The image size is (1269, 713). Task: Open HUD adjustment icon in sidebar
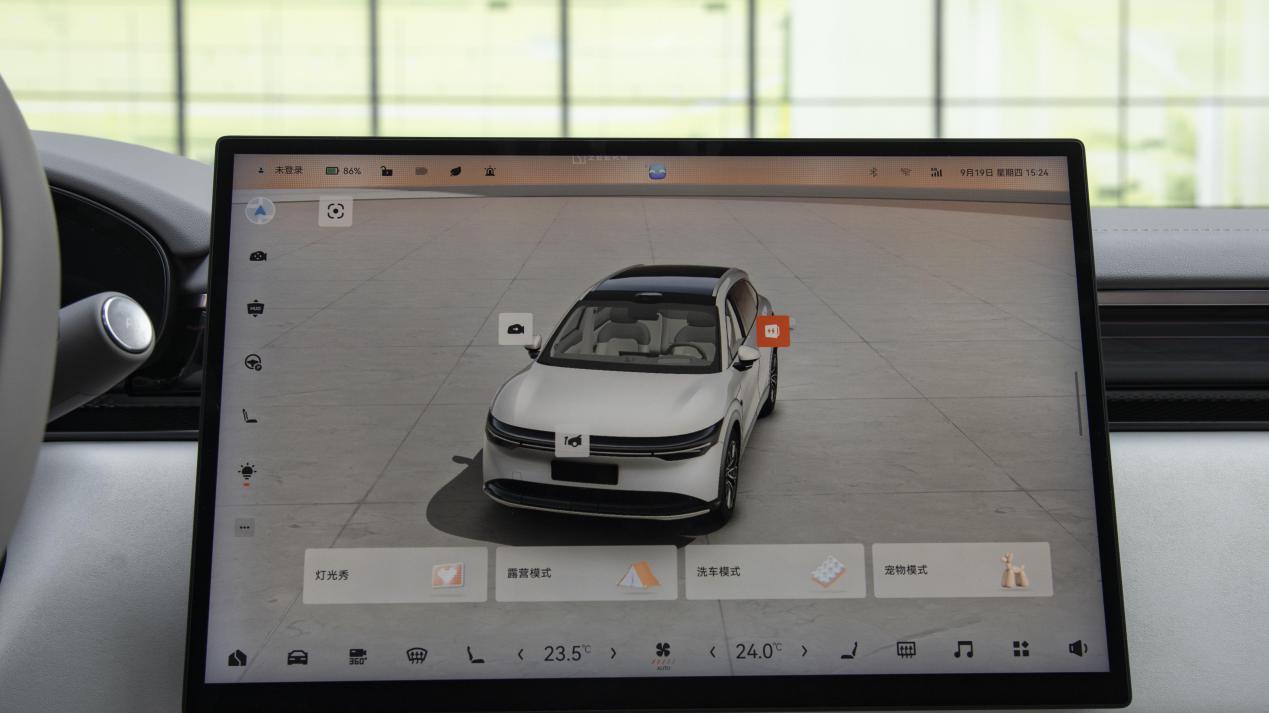point(255,309)
